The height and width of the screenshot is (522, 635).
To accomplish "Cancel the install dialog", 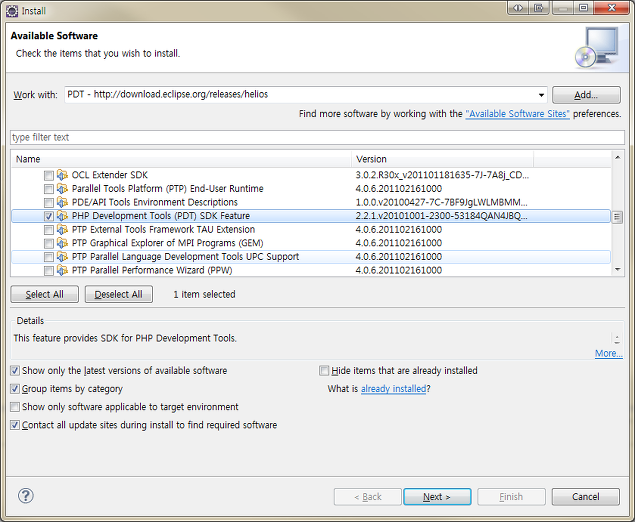I will [586, 496].
